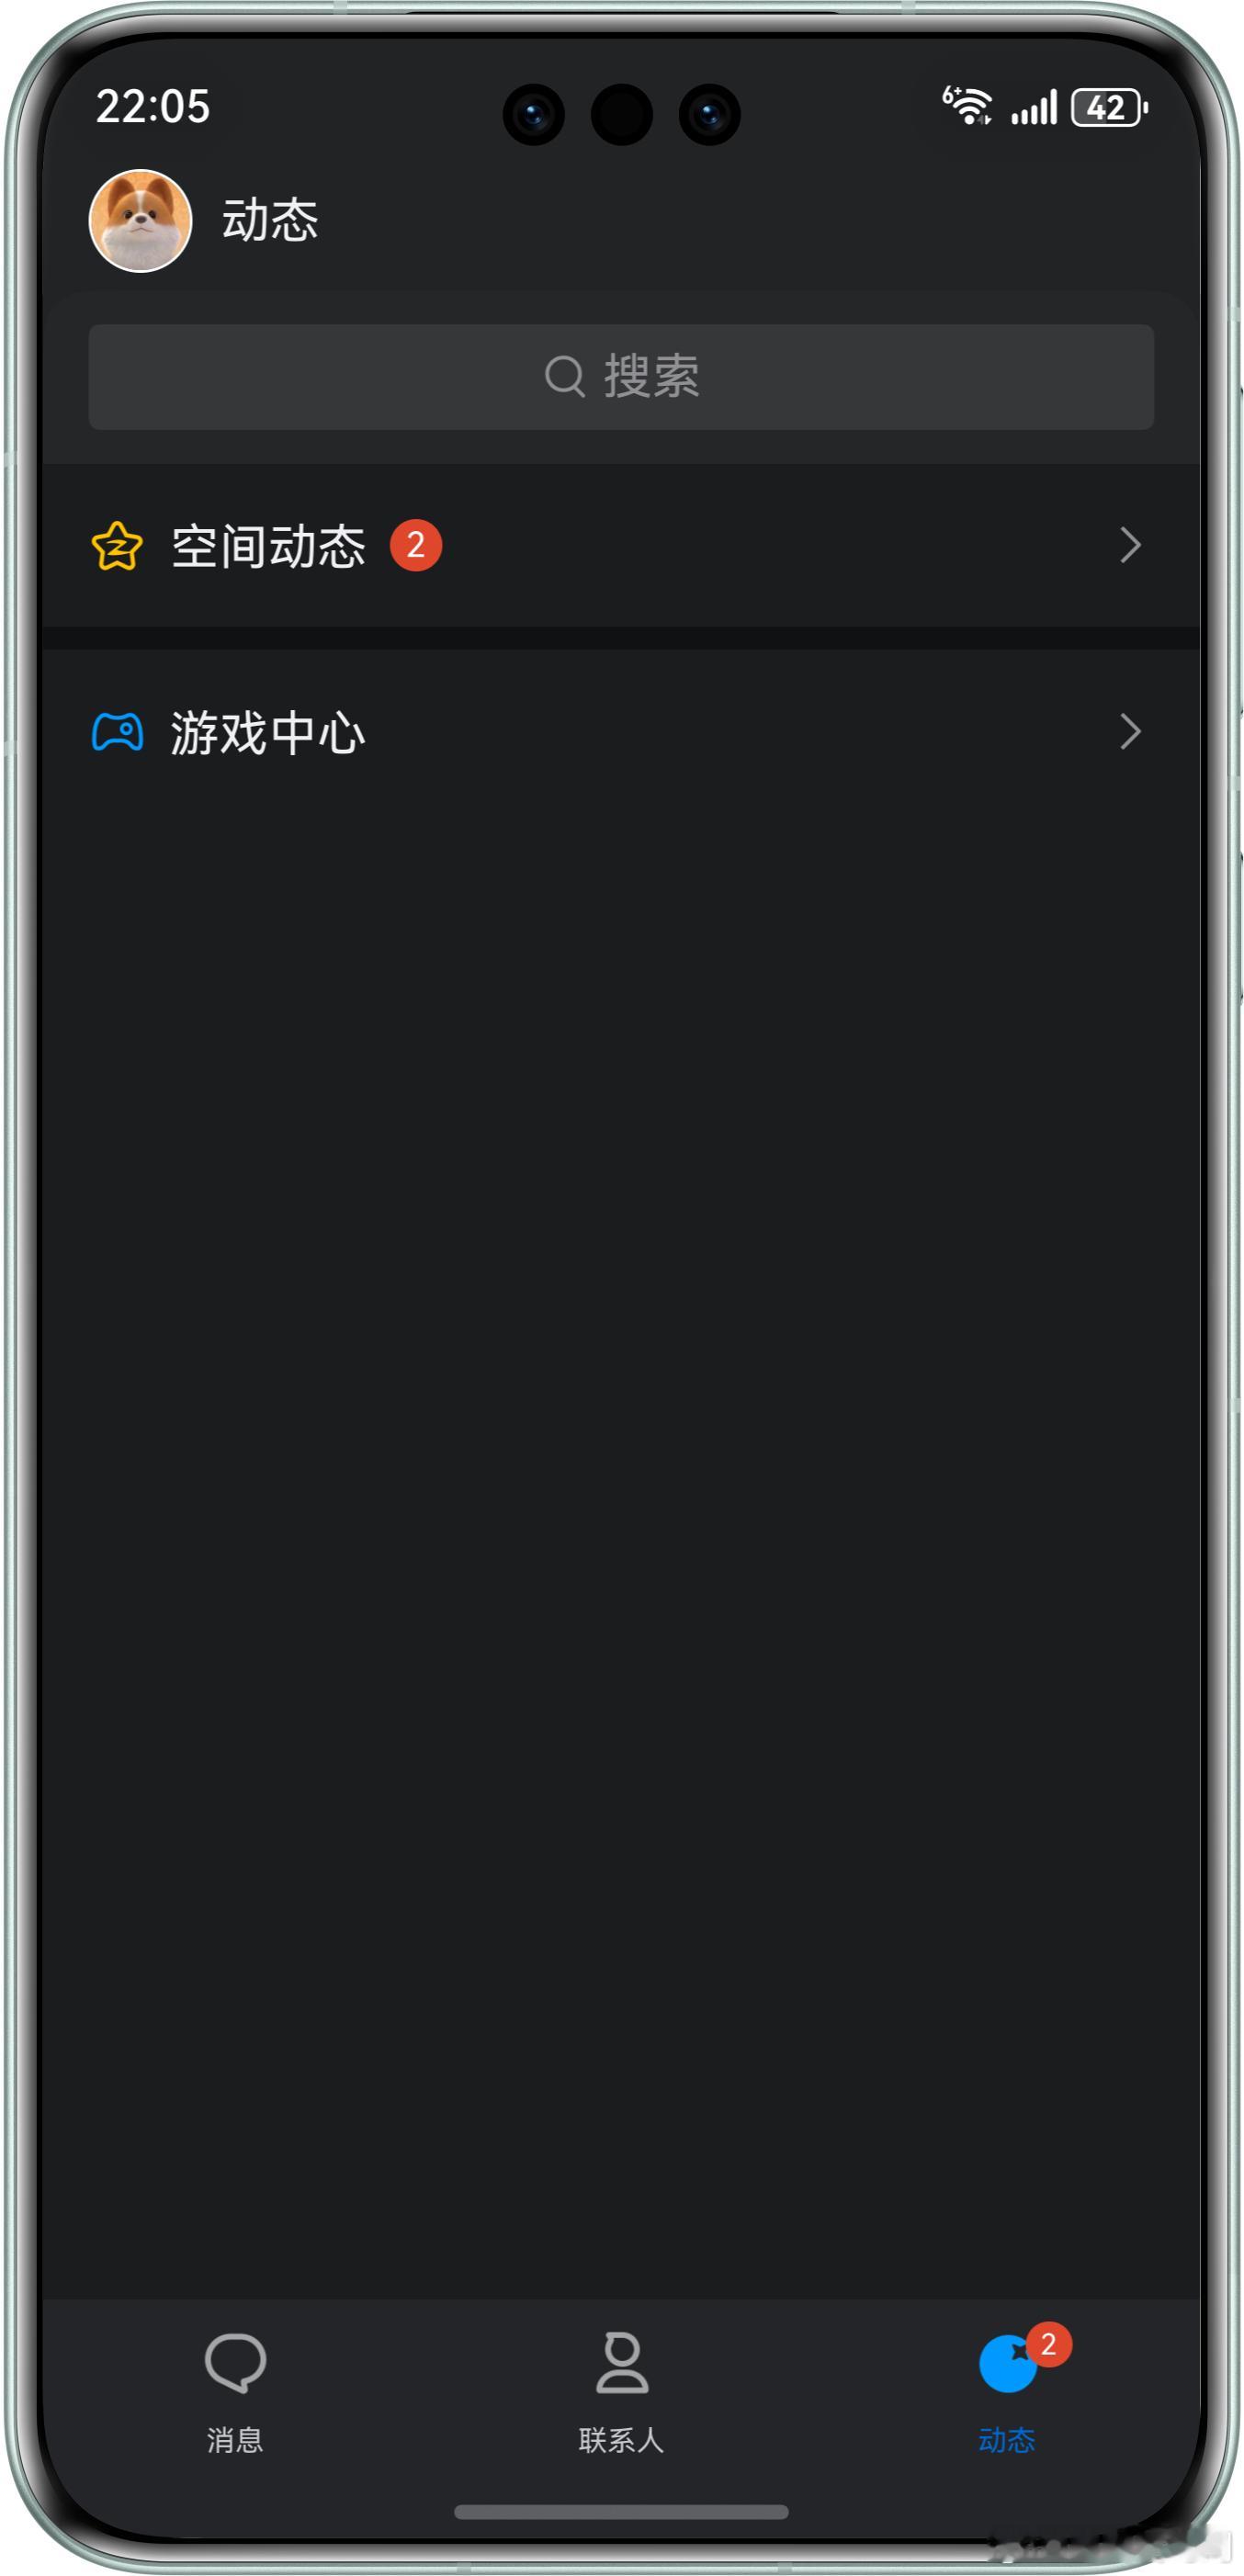Open 游戏中心 entry

pyautogui.click(x=621, y=732)
